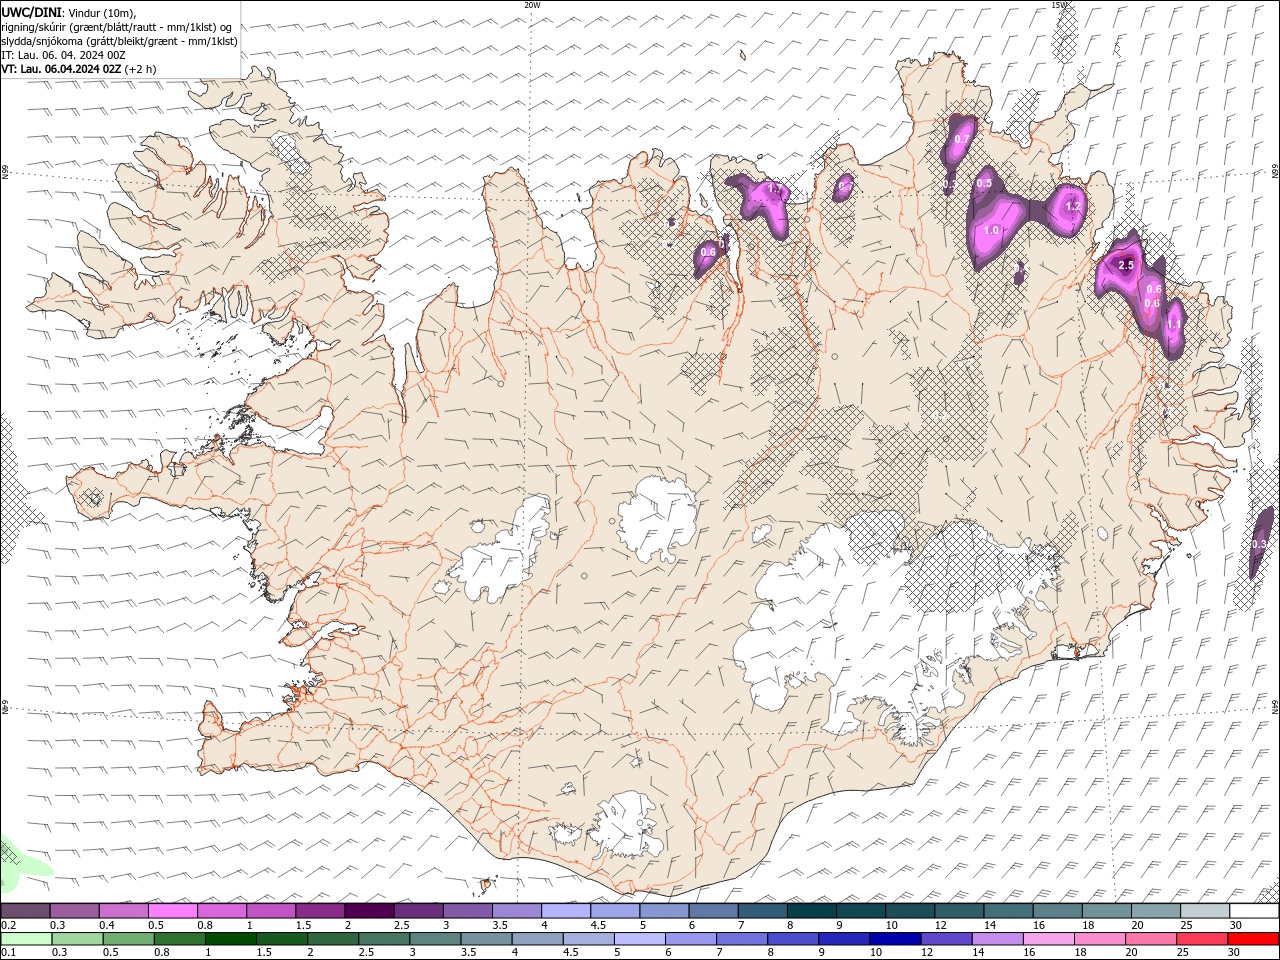The image size is (1280, 960).
Task: Click the 20W longitude label at top
Action: 532,5
